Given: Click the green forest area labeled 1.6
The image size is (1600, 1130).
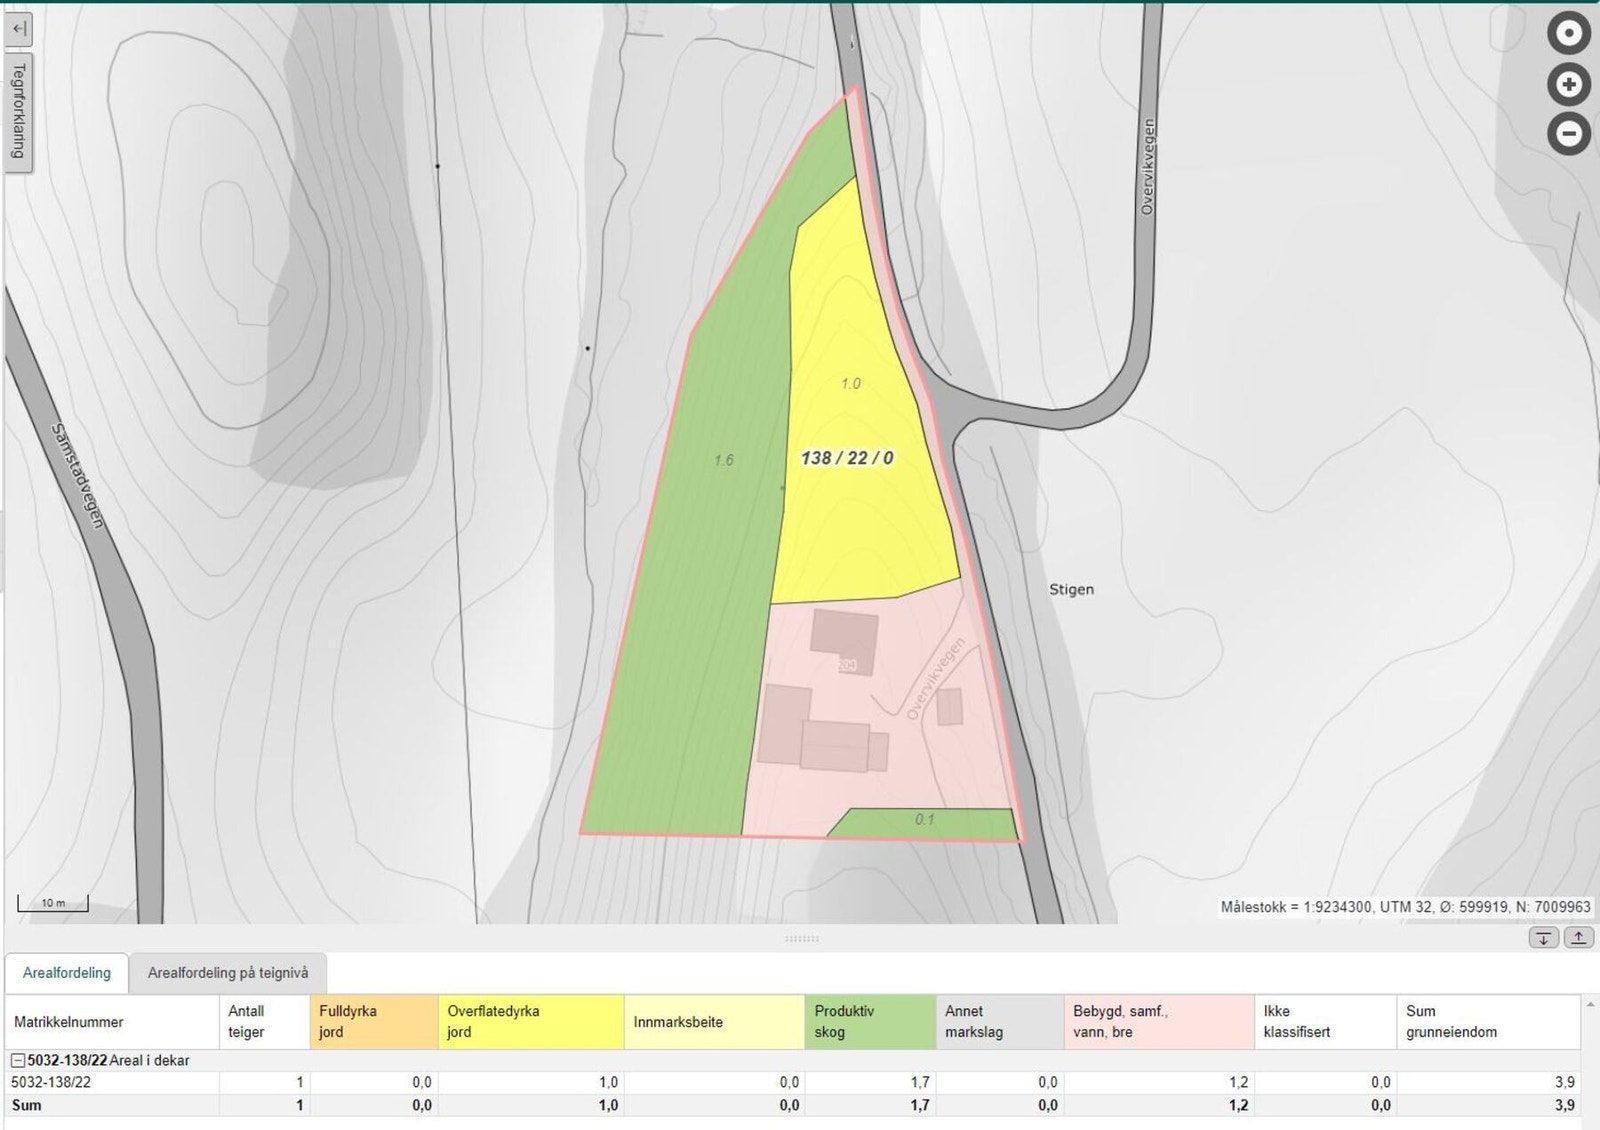Looking at the screenshot, I should (x=723, y=460).
